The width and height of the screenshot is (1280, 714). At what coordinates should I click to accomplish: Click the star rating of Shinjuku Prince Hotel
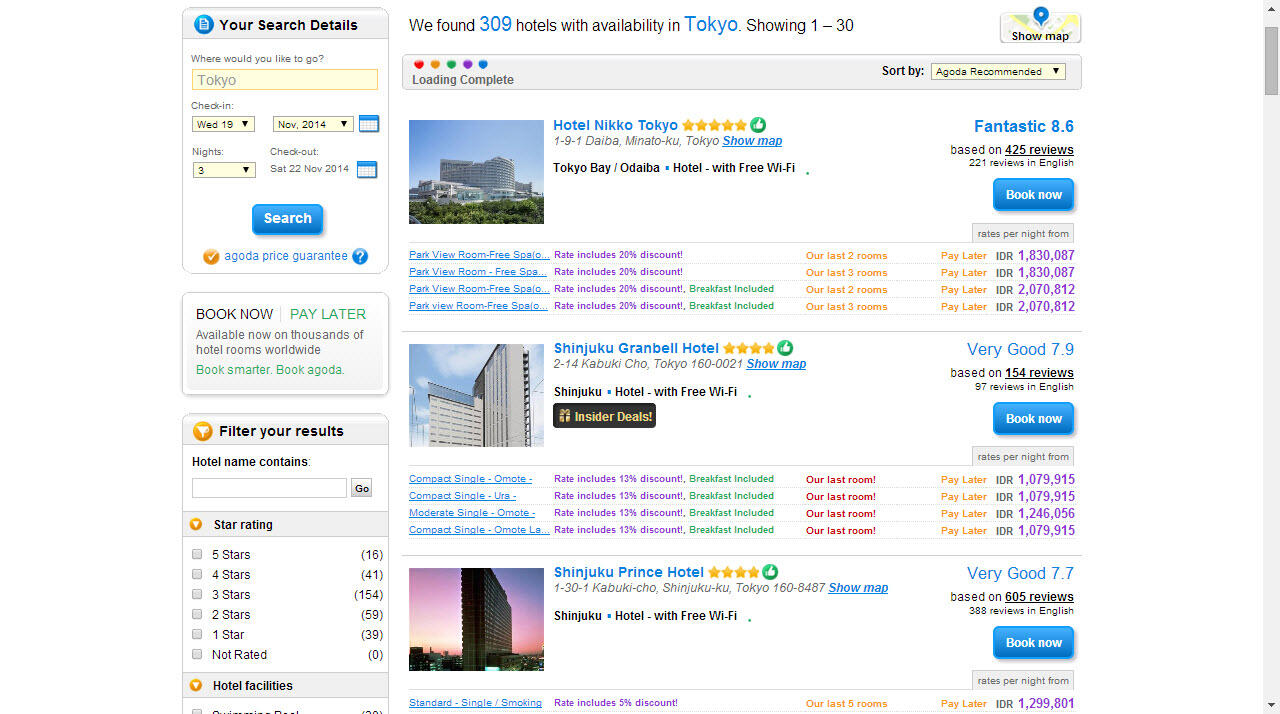pyautogui.click(x=734, y=573)
